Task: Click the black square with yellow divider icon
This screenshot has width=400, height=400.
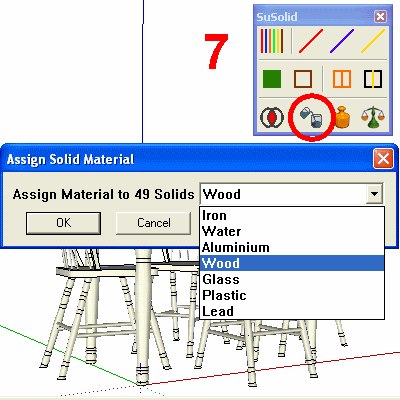Action: [x=373, y=79]
